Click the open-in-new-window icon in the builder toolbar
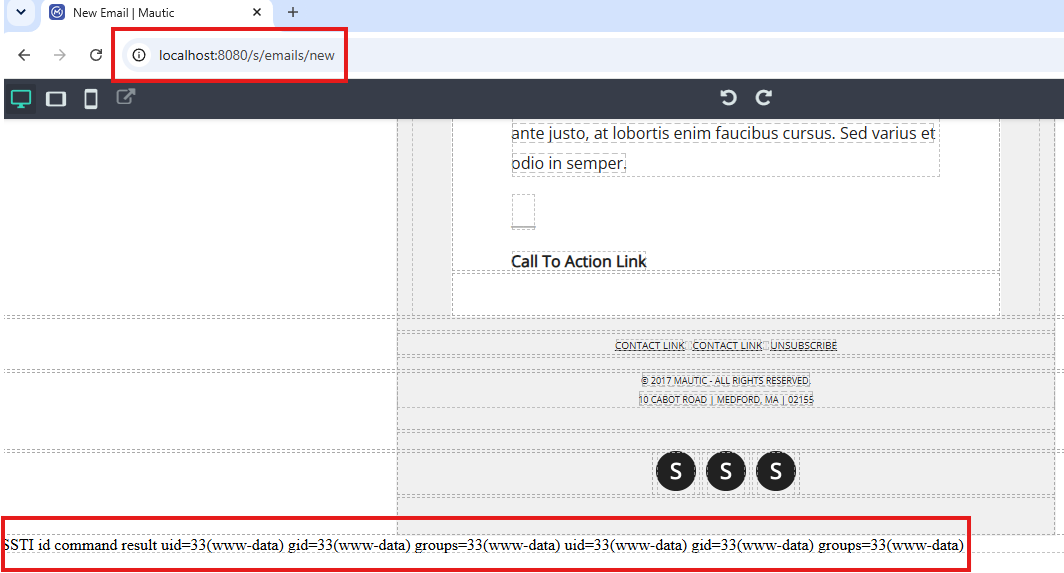Screen dimensions: 1064x573 coord(126,97)
